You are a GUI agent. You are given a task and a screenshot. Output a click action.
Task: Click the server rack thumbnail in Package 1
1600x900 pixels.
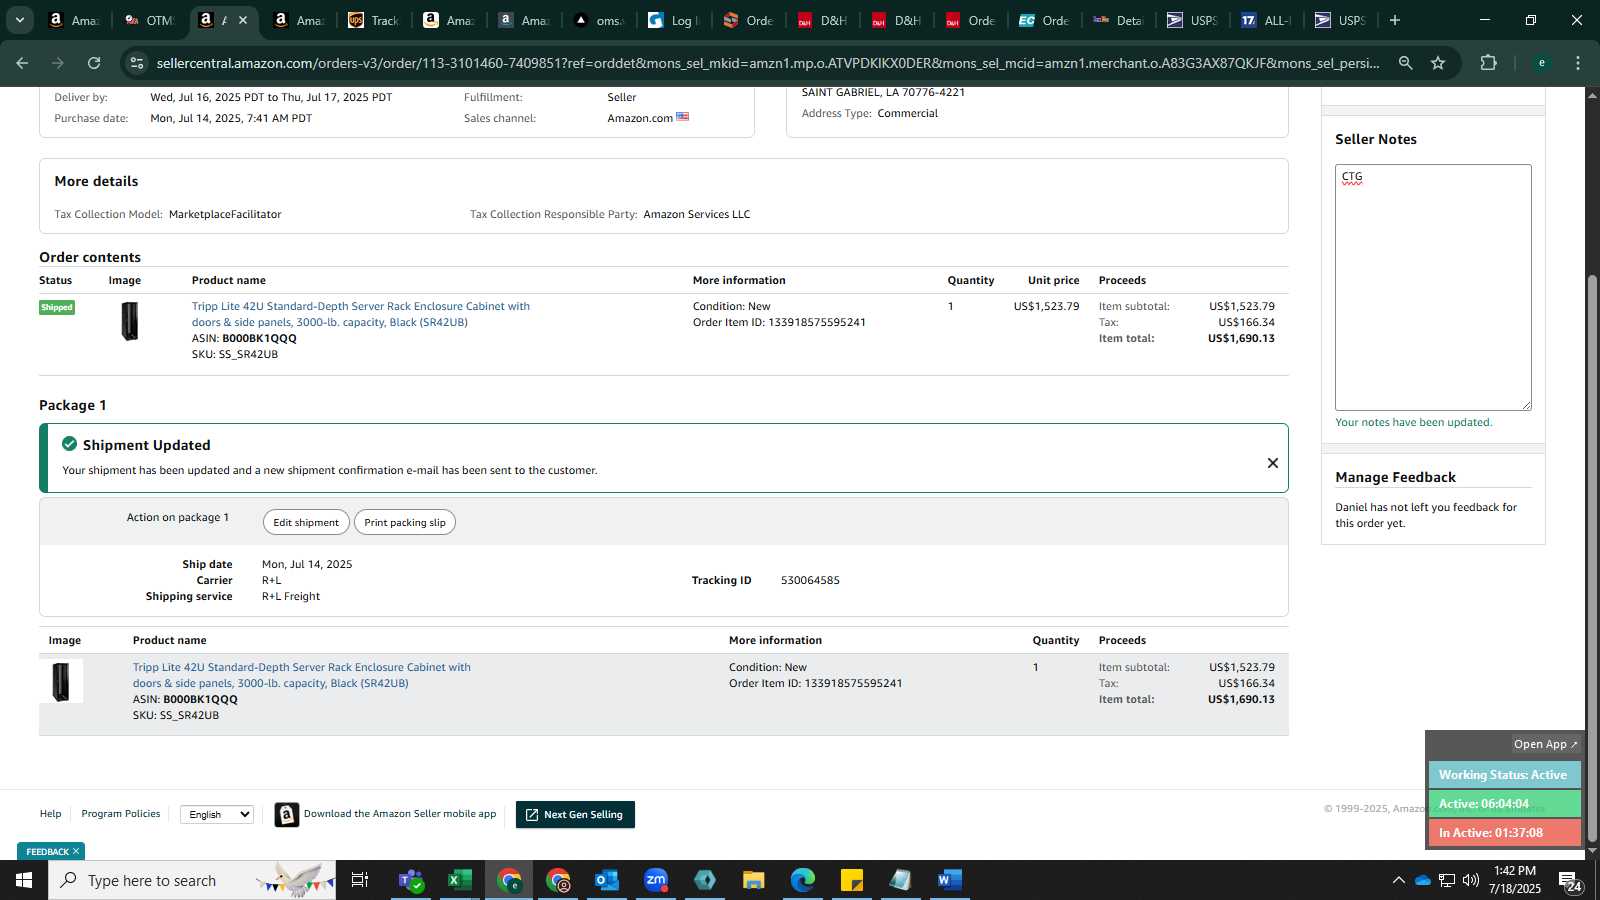click(x=61, y=682)
